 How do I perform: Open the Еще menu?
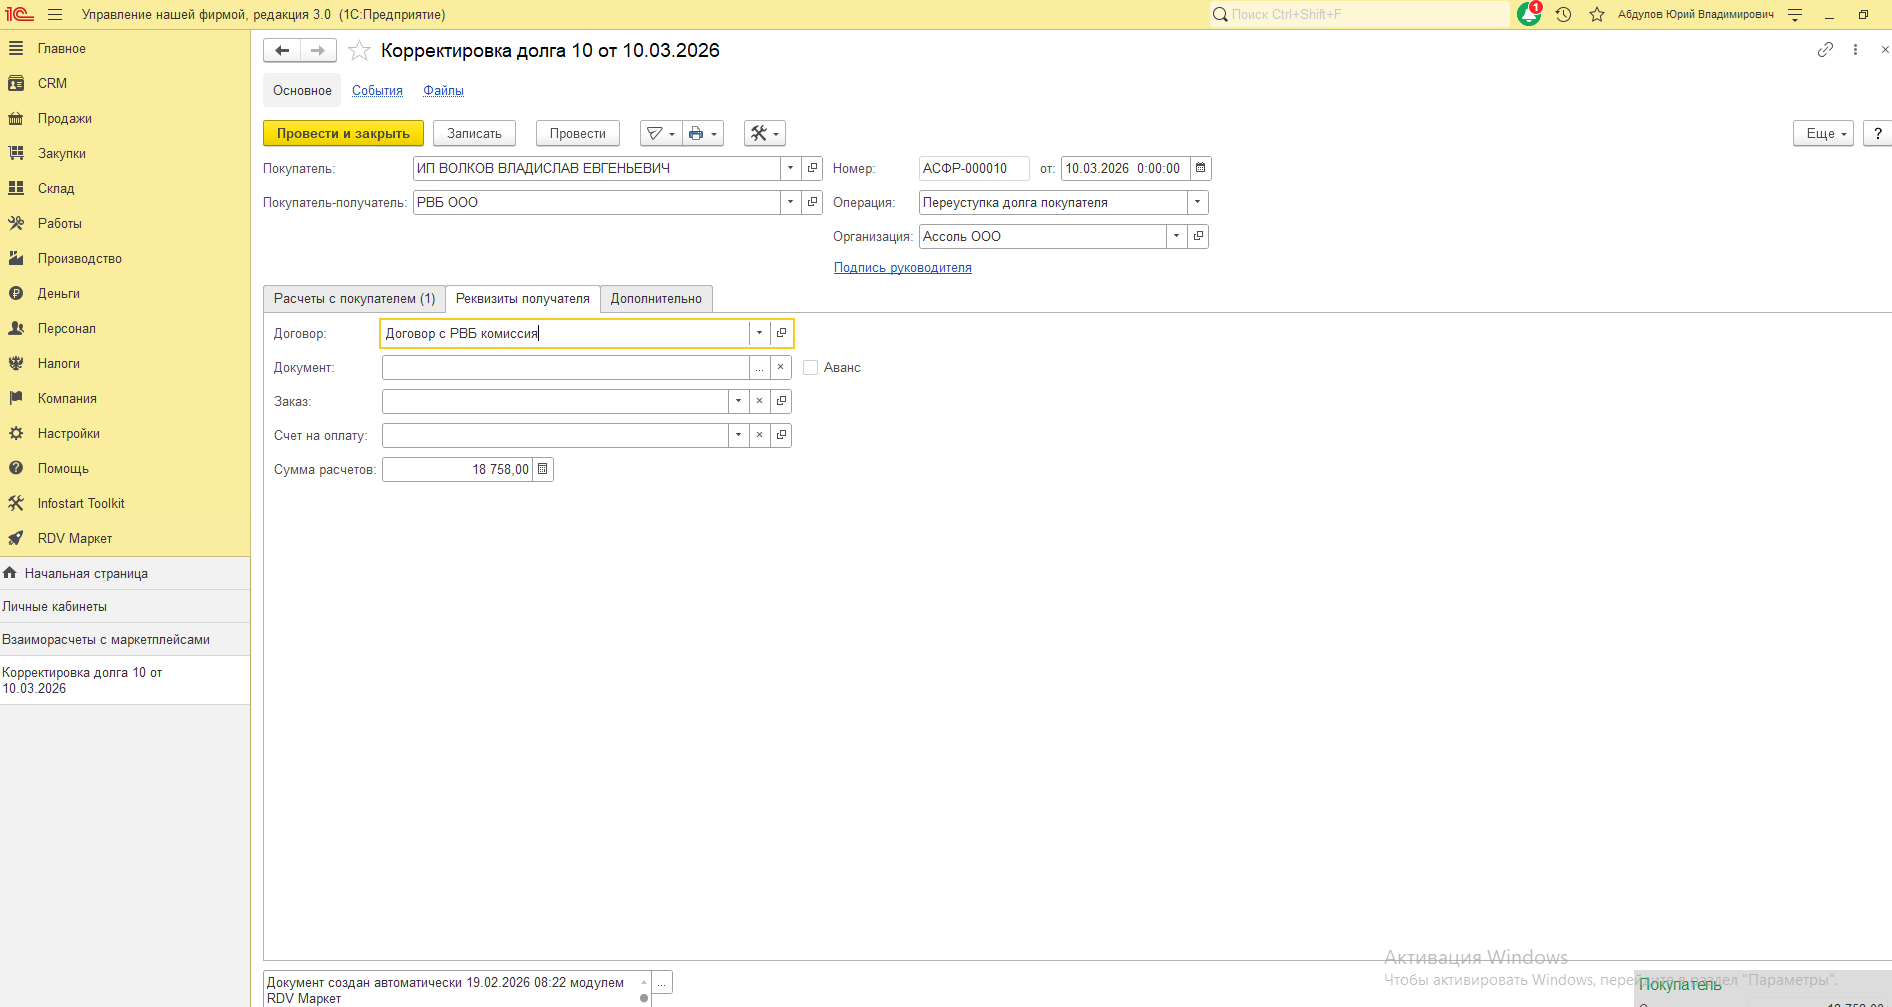tap(1824, 133)
